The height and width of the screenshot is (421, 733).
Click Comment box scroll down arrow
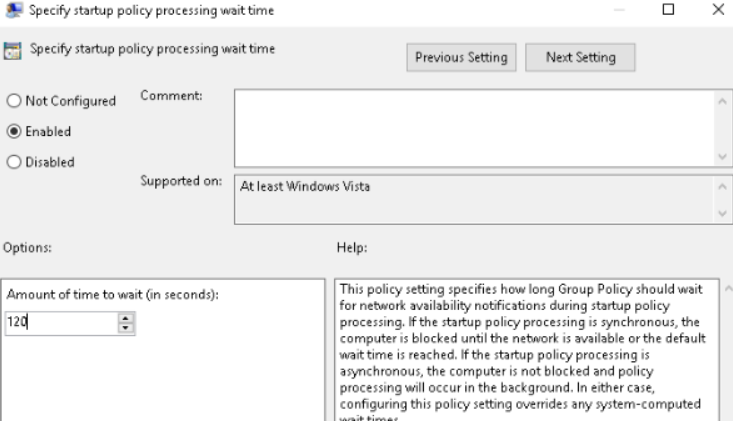[x=722, y=157]
